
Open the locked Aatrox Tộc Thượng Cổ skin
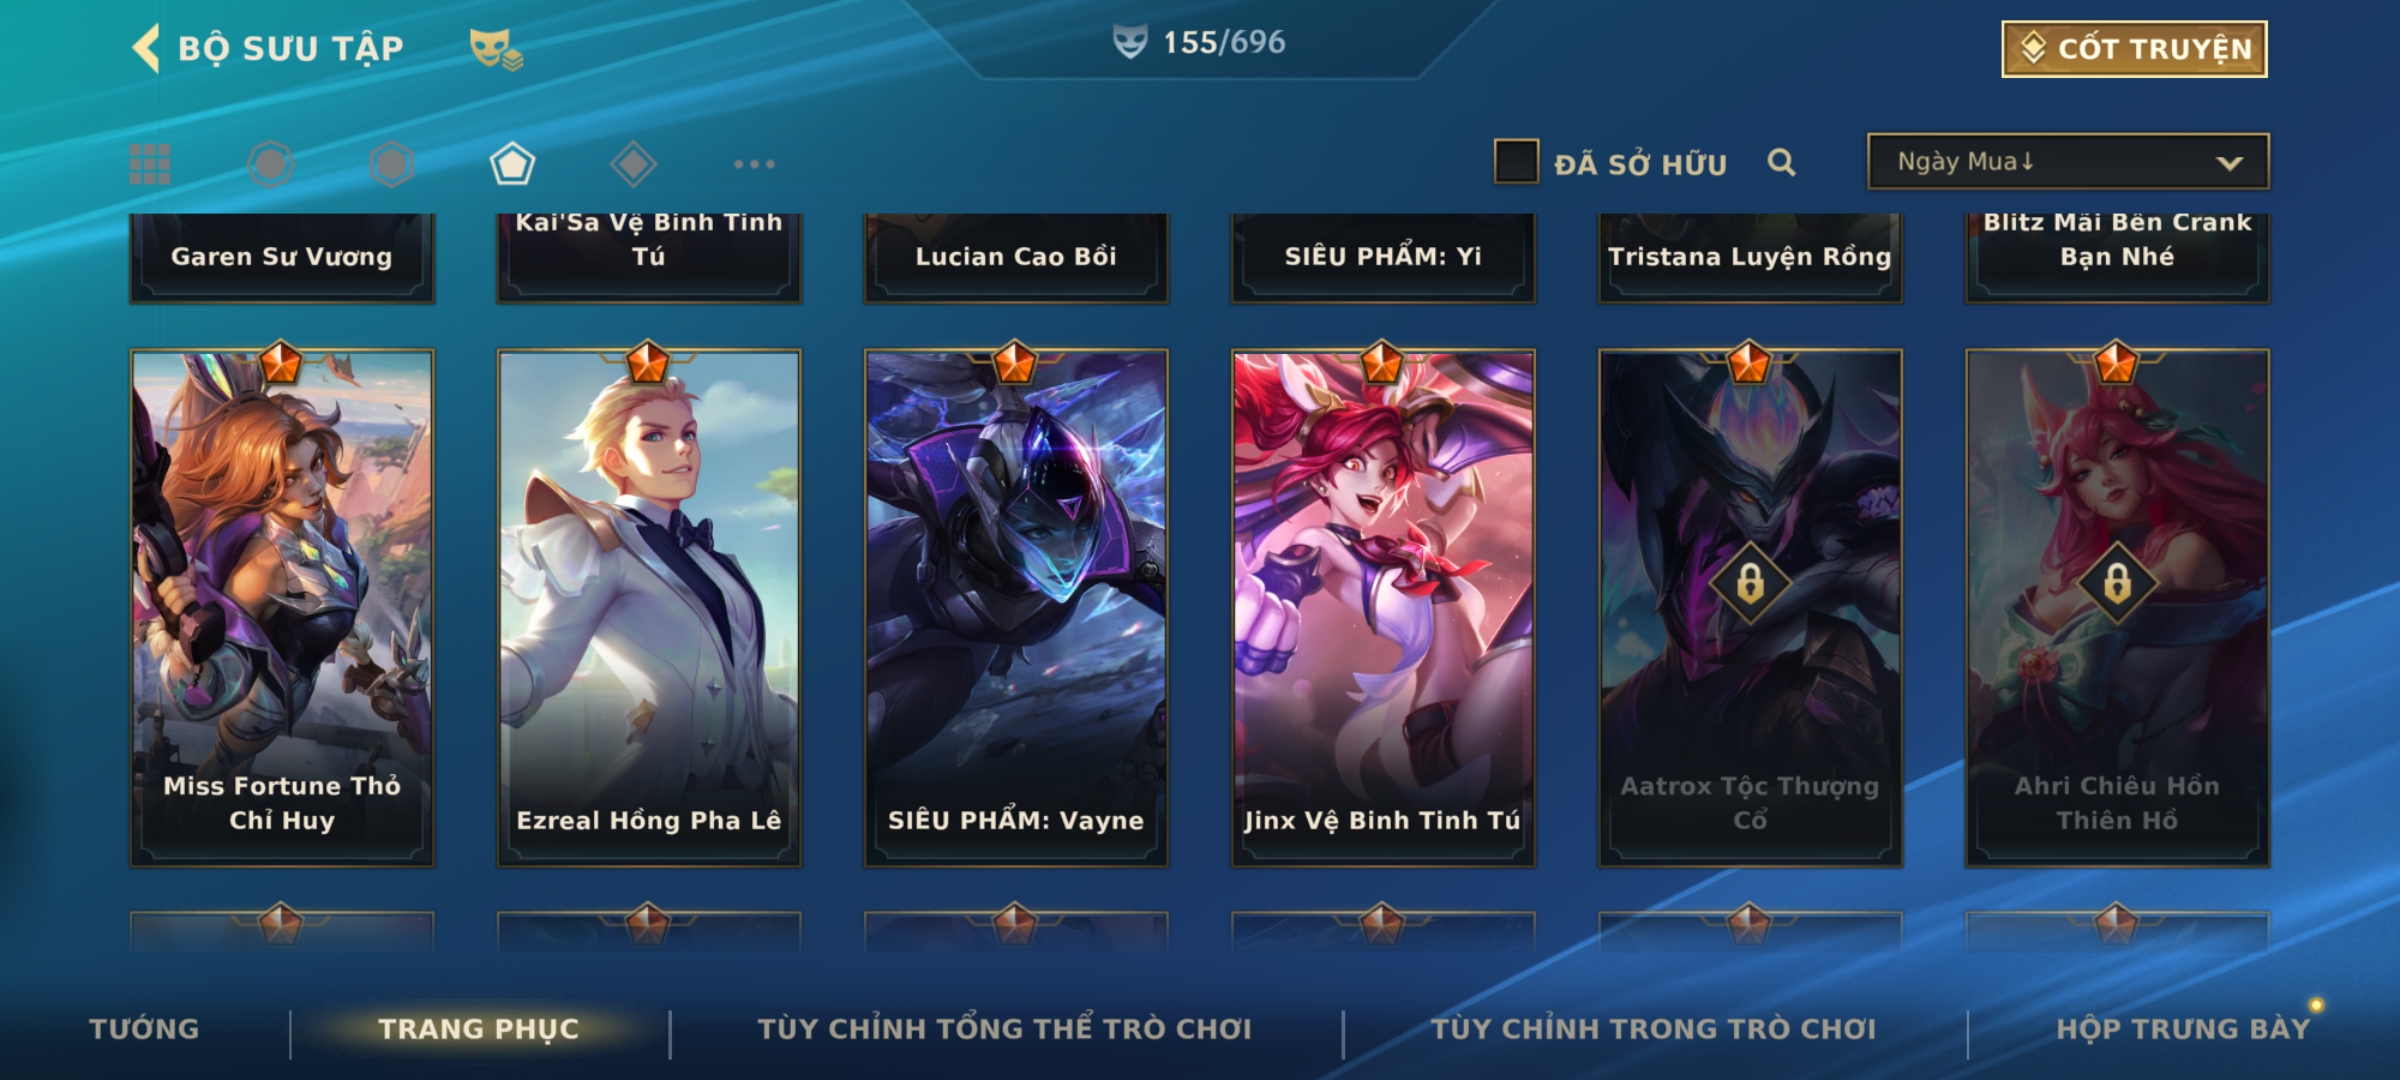1750,607
